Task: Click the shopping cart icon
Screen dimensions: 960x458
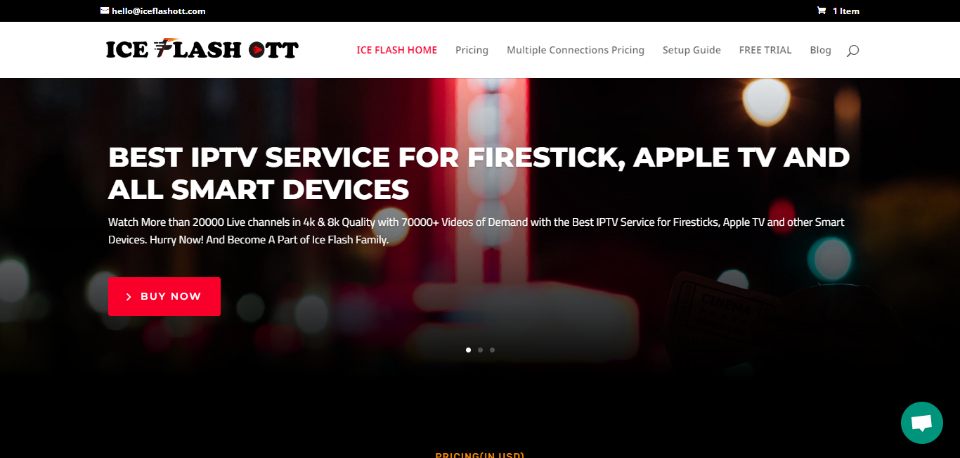Action: tap(821, 10)
